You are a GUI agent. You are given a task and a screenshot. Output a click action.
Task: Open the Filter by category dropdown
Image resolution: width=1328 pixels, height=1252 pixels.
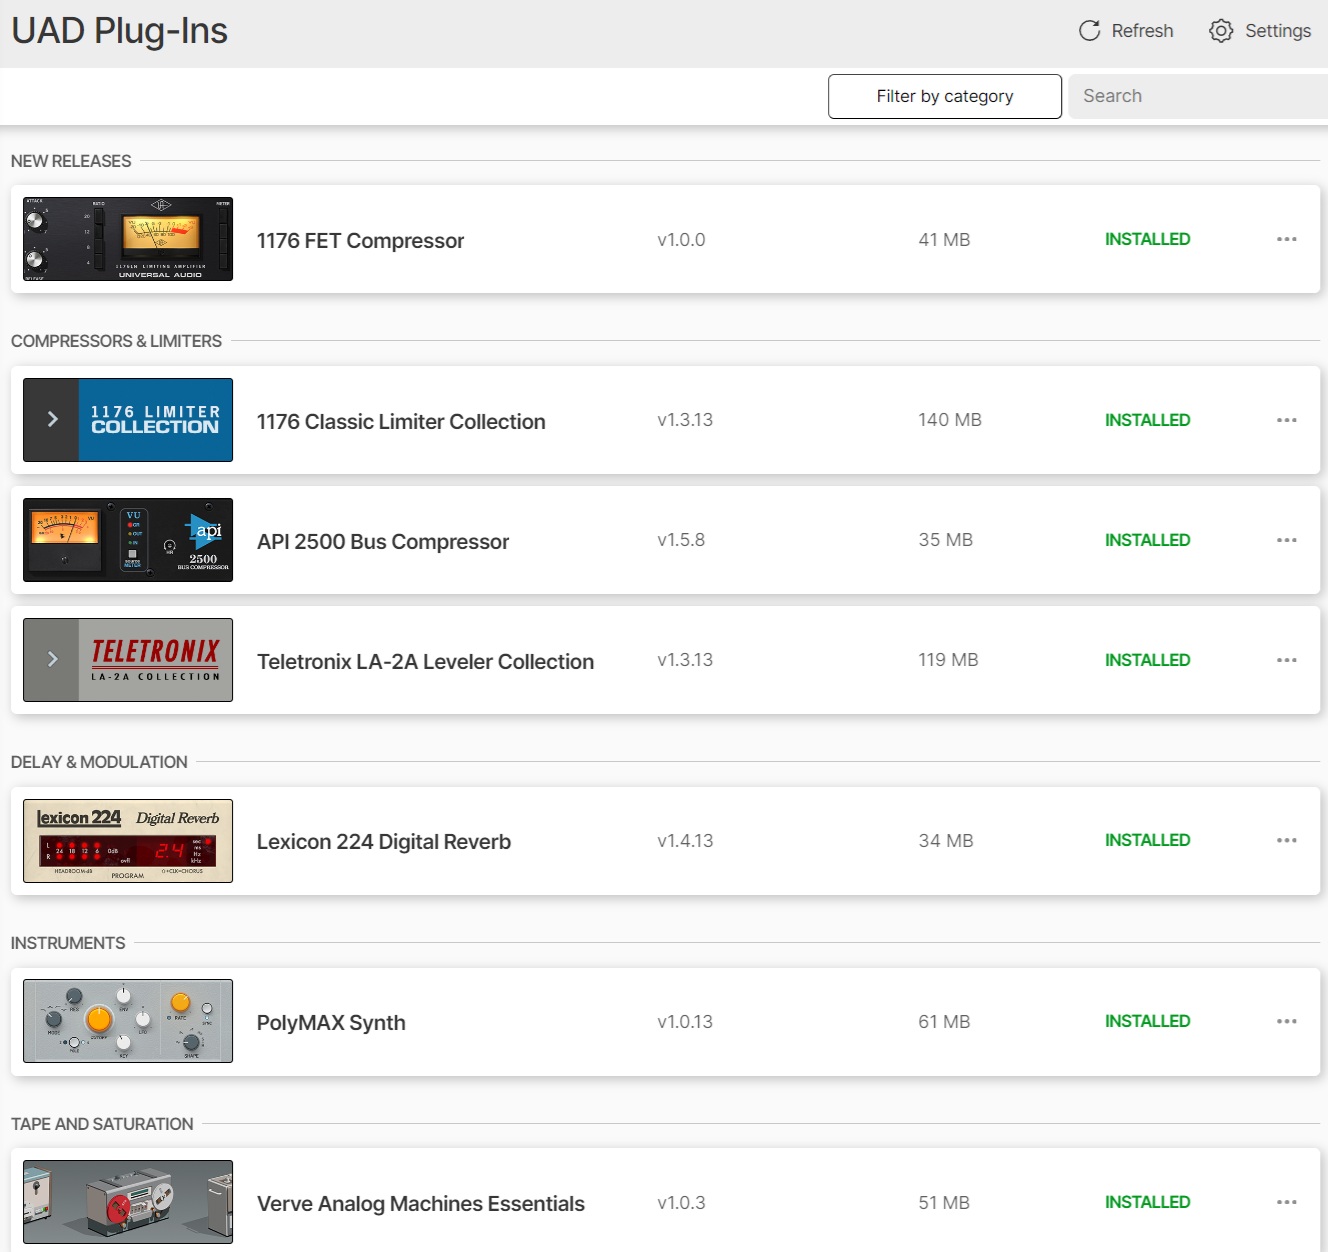pos(945,96)
